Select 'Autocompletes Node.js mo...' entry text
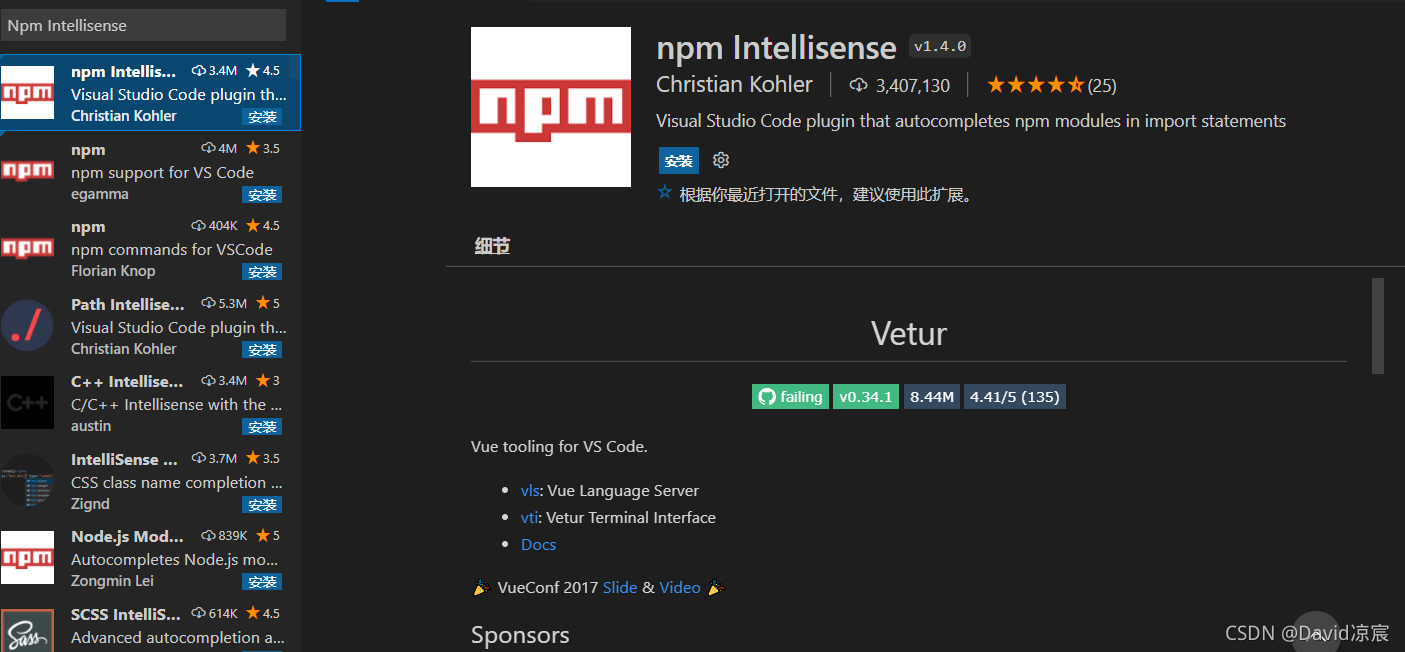The width and height of the screenshot is (1405, 652). (x=175, y=560)
